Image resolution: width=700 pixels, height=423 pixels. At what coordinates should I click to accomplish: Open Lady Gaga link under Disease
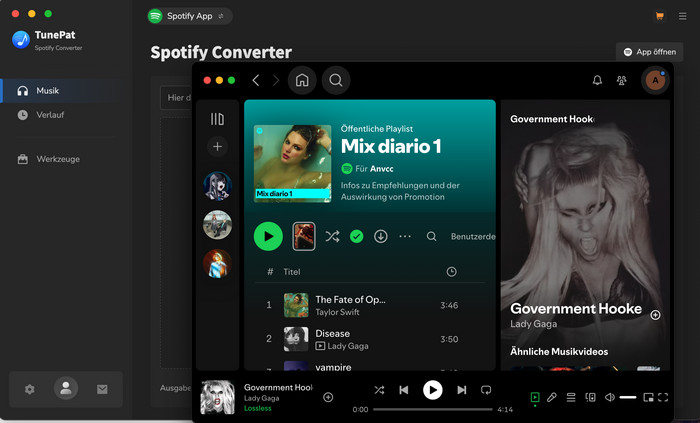[348, 346]
